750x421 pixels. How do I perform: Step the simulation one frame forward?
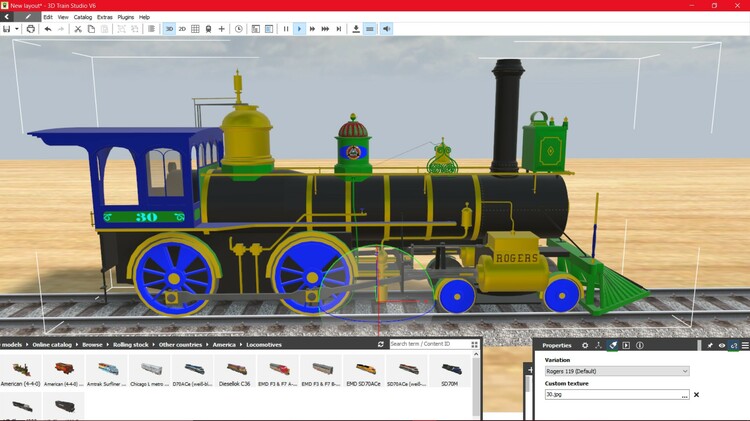(x=339, y=29)
